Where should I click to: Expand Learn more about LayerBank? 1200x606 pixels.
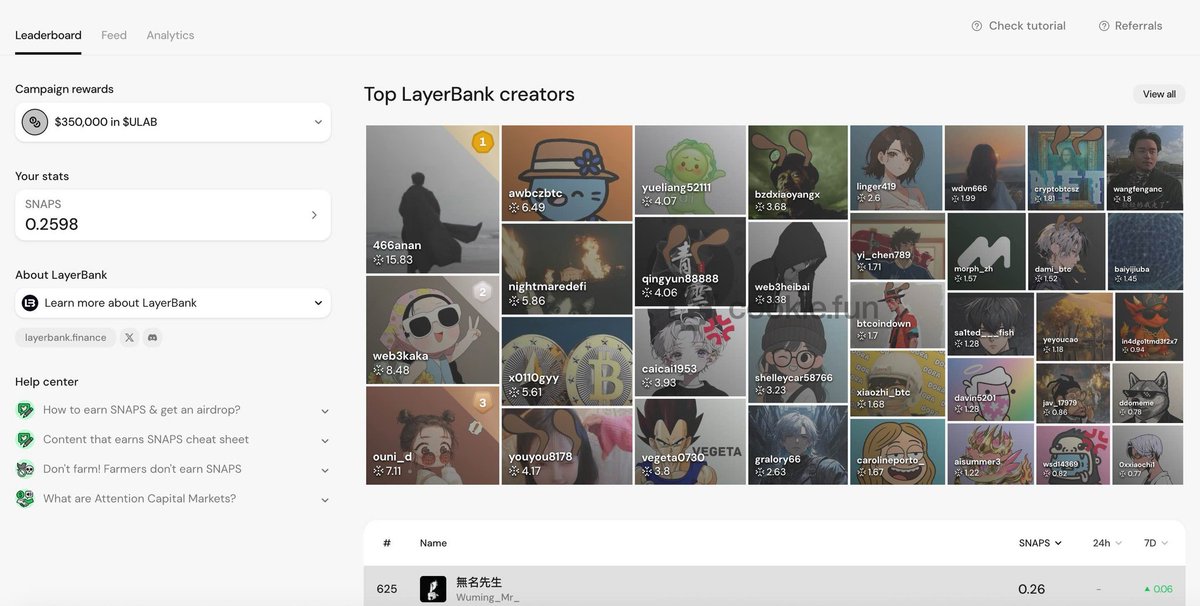point(173,303)
